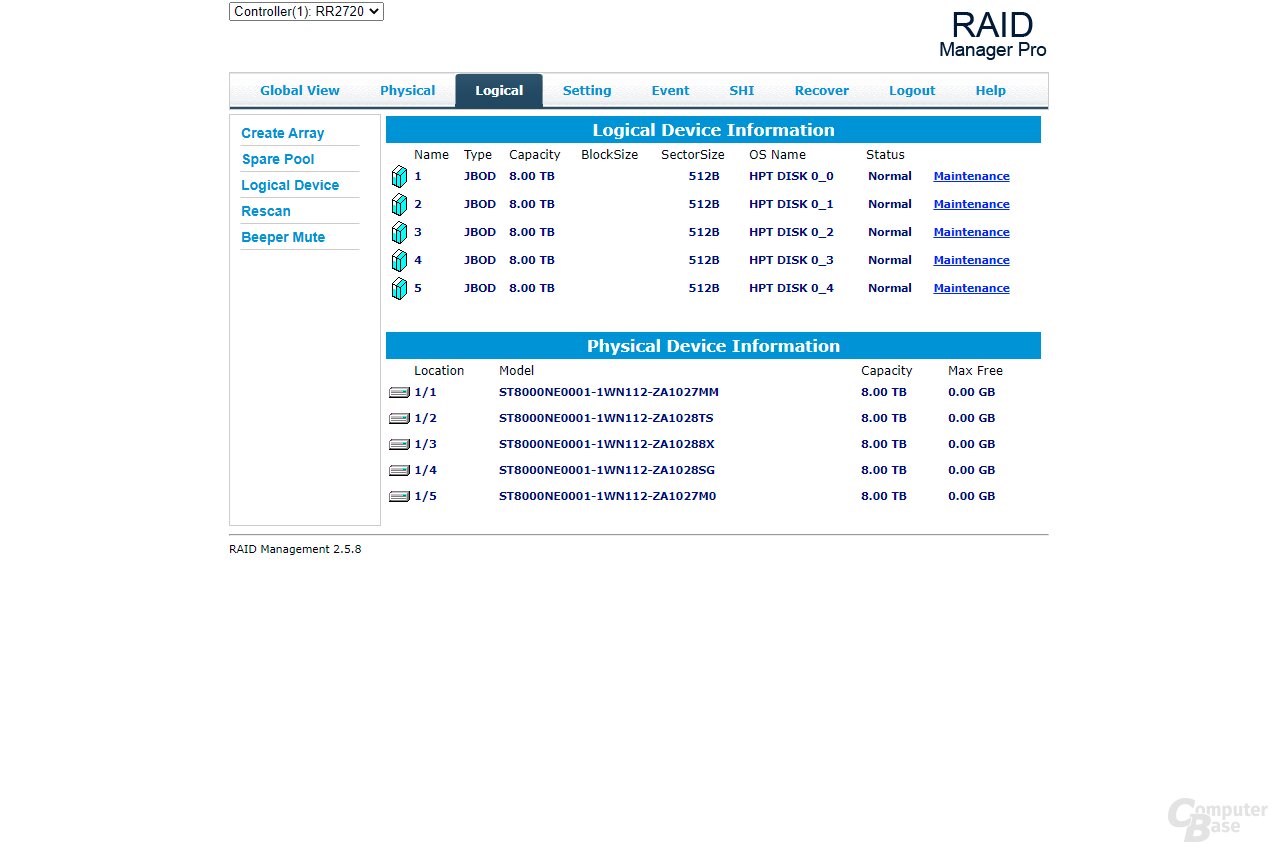Click the Logout tab
Screen dimensions: 1278x852
coord(912,91)
